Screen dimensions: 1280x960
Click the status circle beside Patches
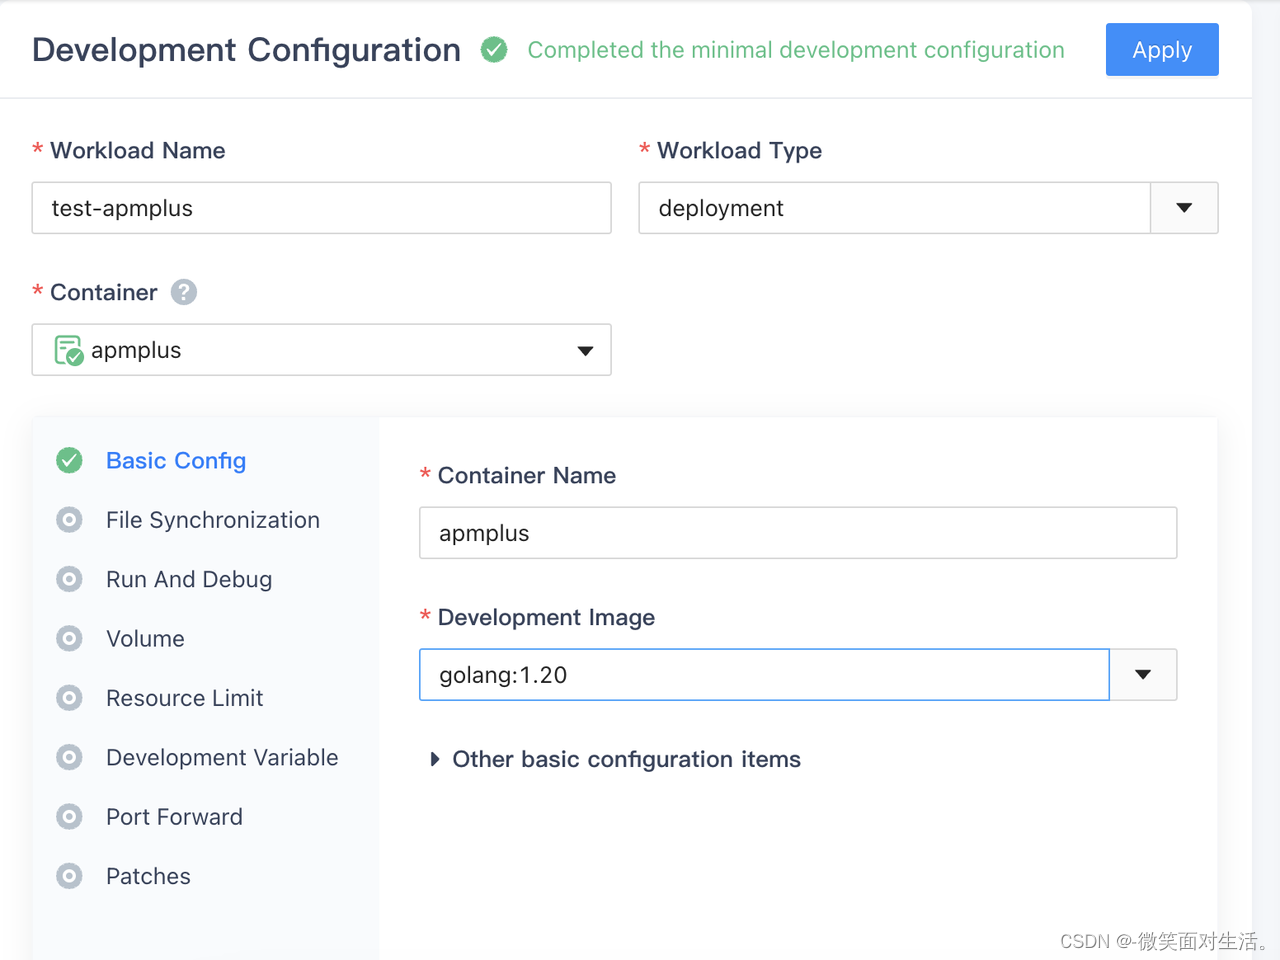point(69,876)
